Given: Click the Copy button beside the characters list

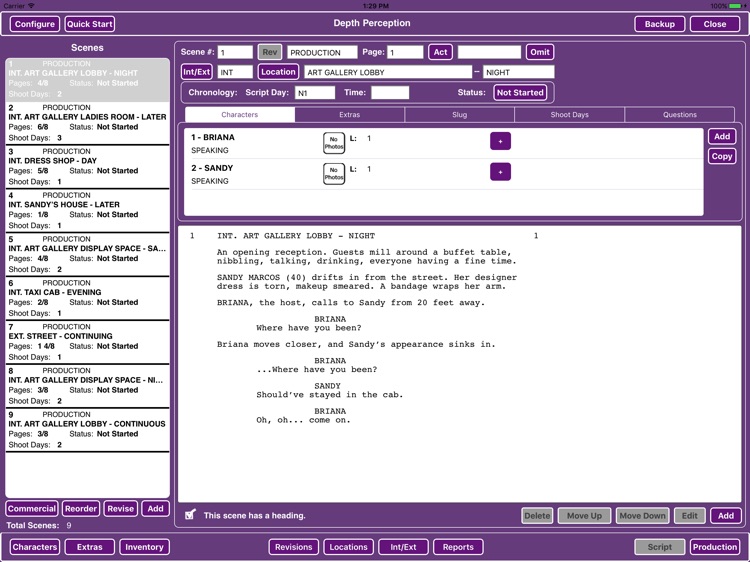Looking at the screenshot, I should point(722,156).
